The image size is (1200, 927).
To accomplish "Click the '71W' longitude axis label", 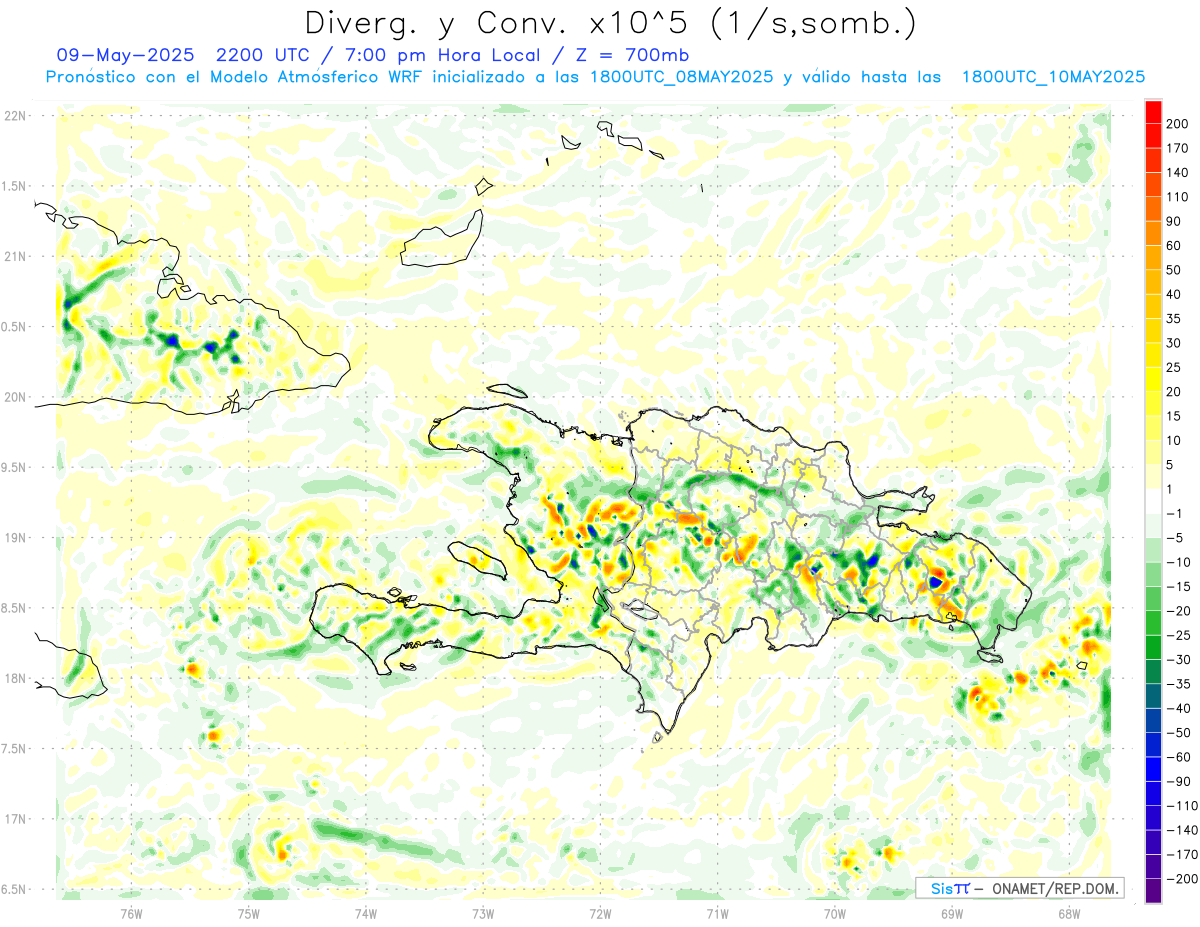I will (x=717, y=914).
